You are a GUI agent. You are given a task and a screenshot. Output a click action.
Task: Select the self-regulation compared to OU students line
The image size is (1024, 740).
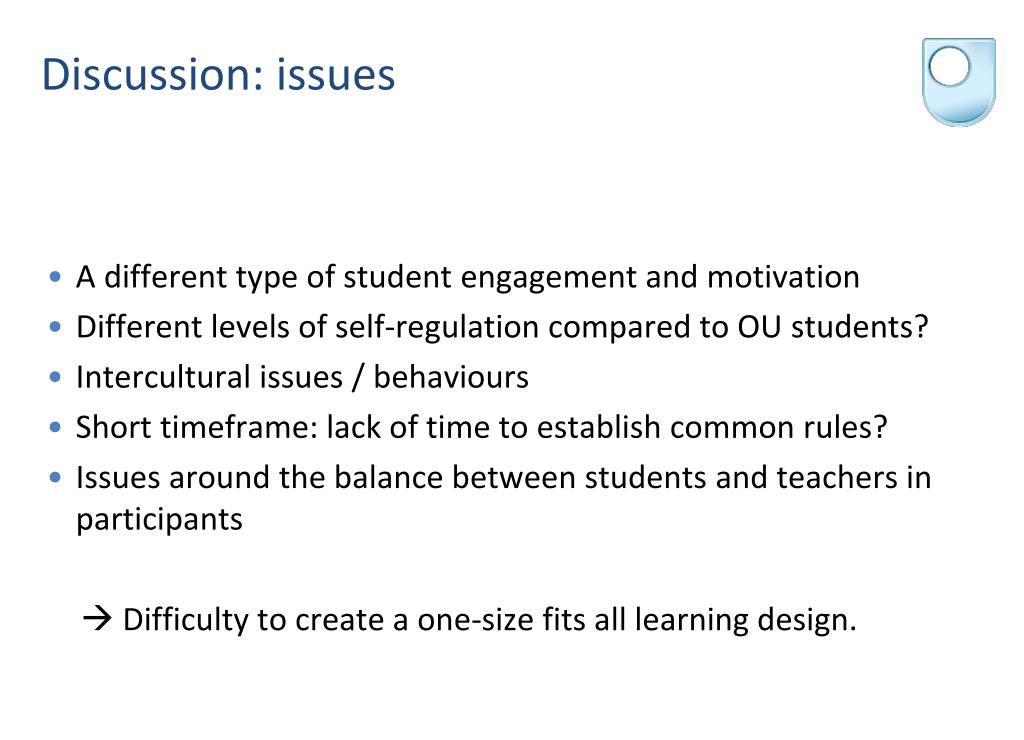click(502, 327)
